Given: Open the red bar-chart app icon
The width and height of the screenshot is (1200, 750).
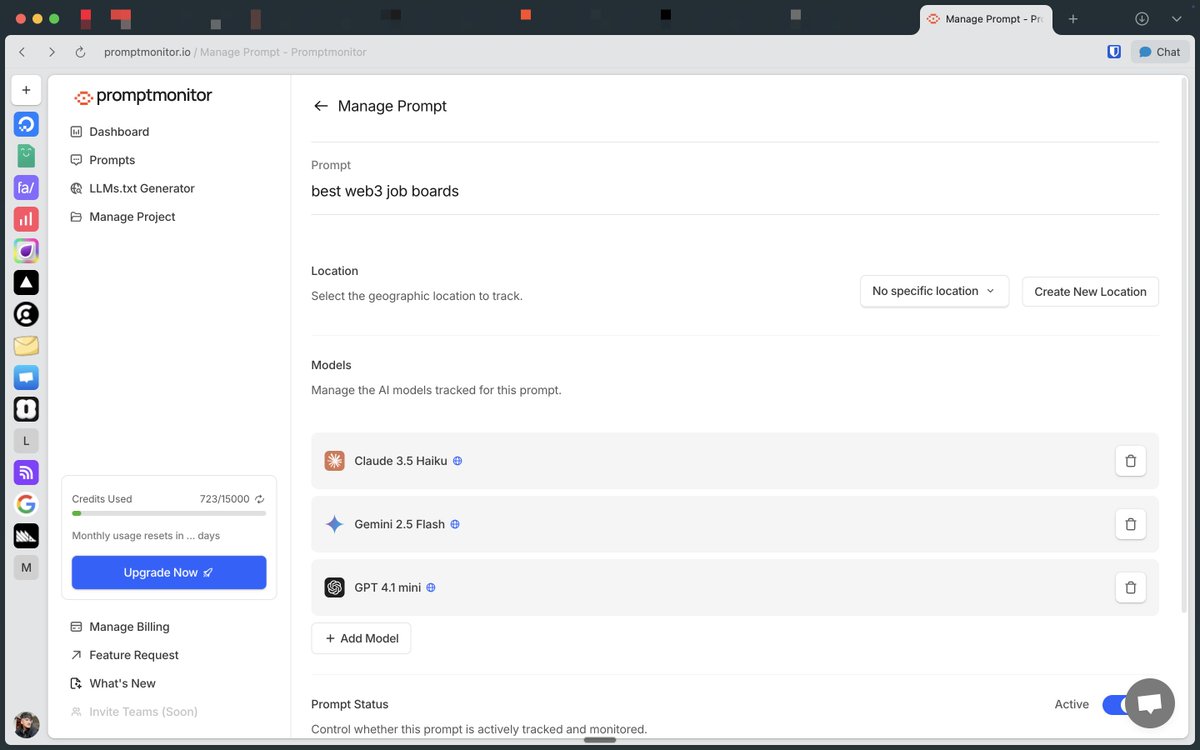Looking at the screenshot, I should (26, 219).
